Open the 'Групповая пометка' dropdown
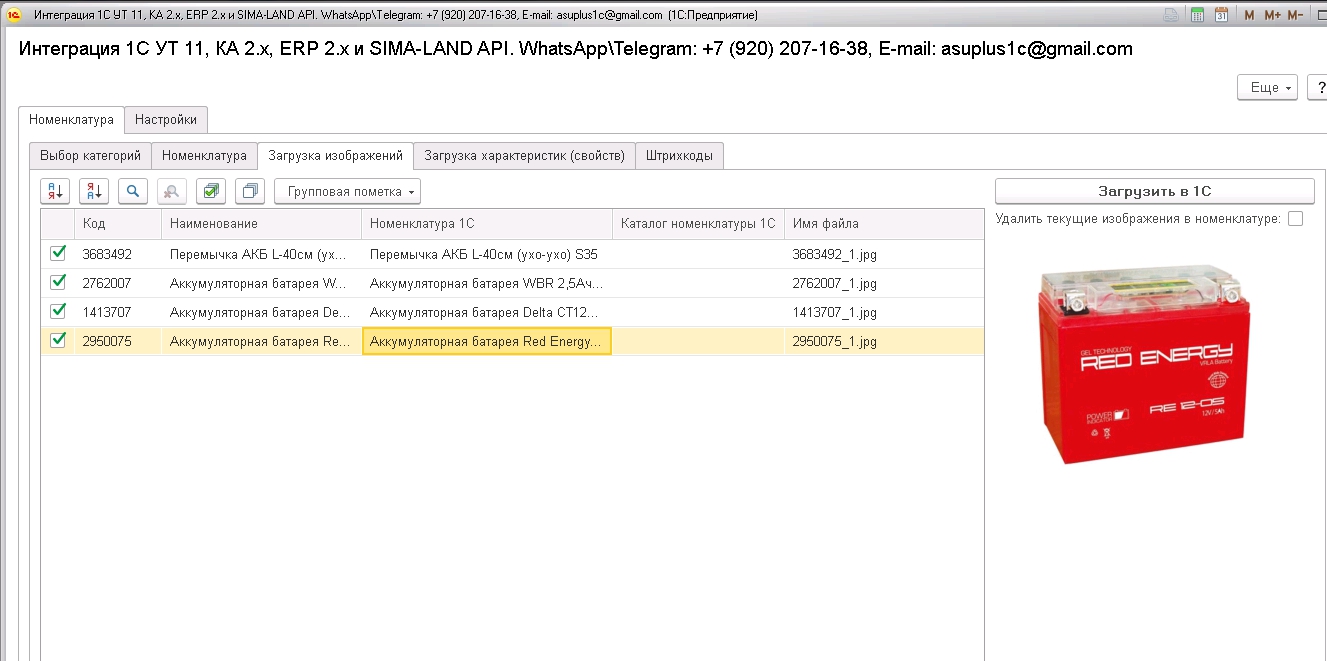The width and height of the screenshot is (1327, 661). [x=348, y=191]
